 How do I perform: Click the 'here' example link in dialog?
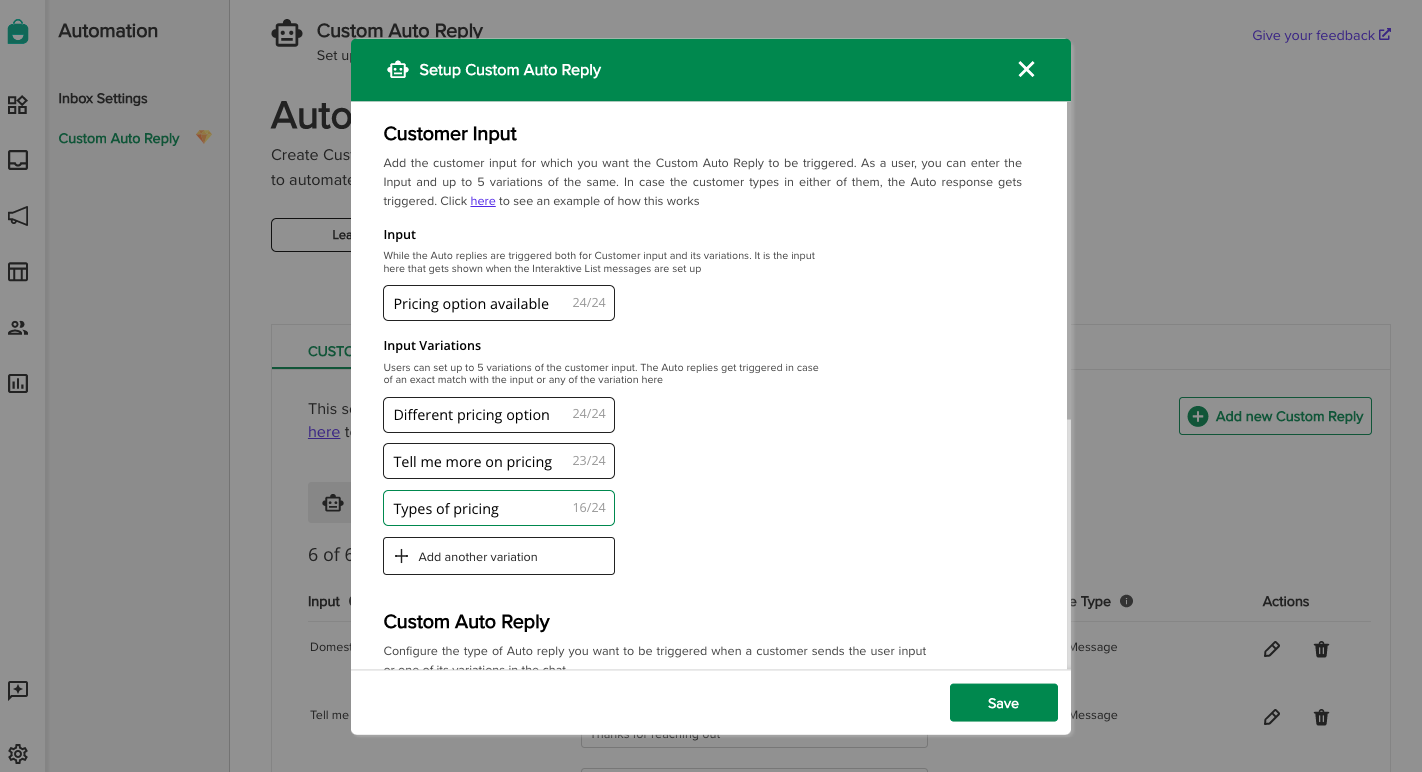tap(483, 201)
